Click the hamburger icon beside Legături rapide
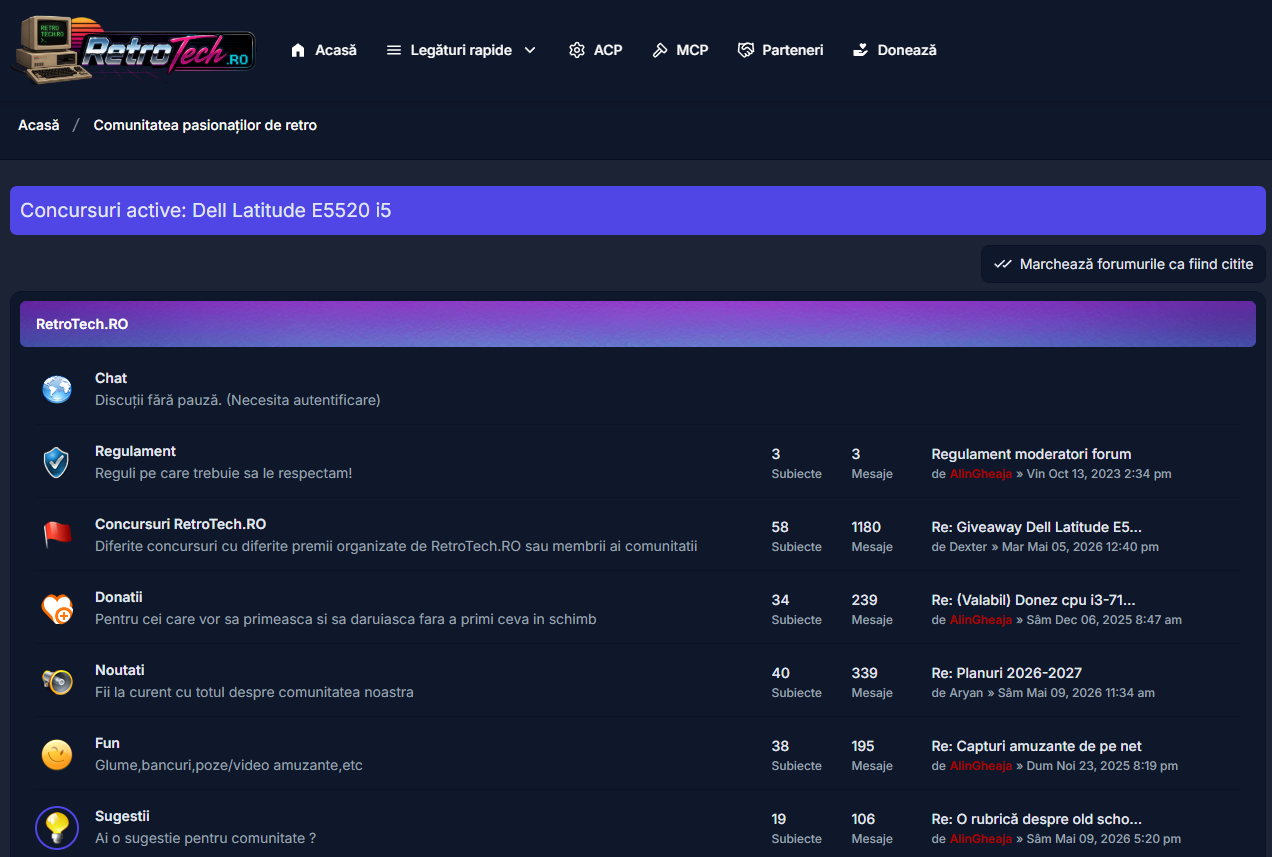 tap(394, 50)
